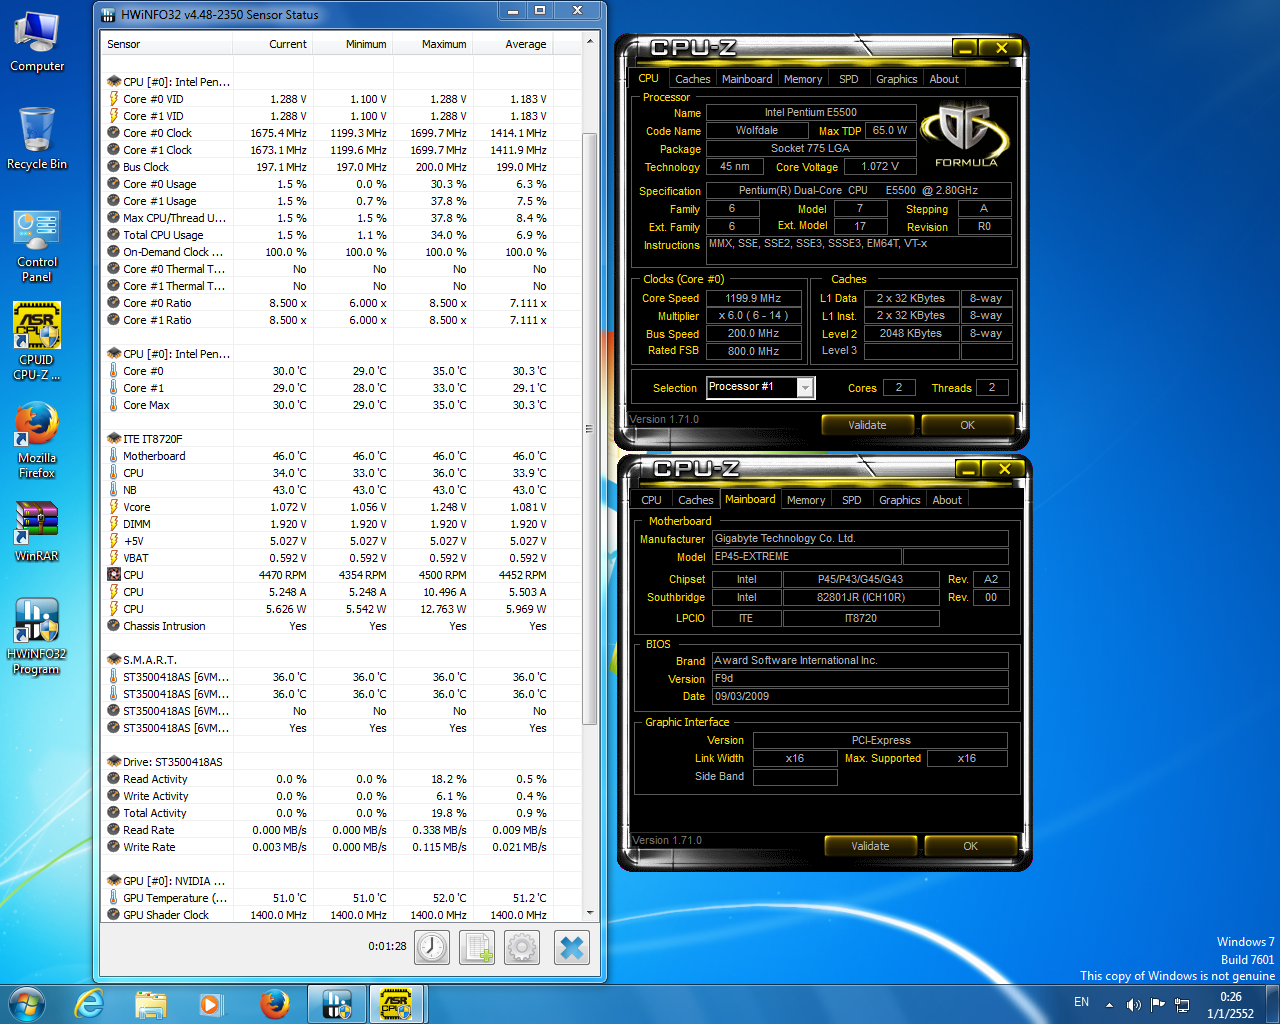Image resolution: width=1280 pixels, height=1024 pixels.
Task: Switch to CPU-Z via its taskbar button
Action: coord(397,1003)
